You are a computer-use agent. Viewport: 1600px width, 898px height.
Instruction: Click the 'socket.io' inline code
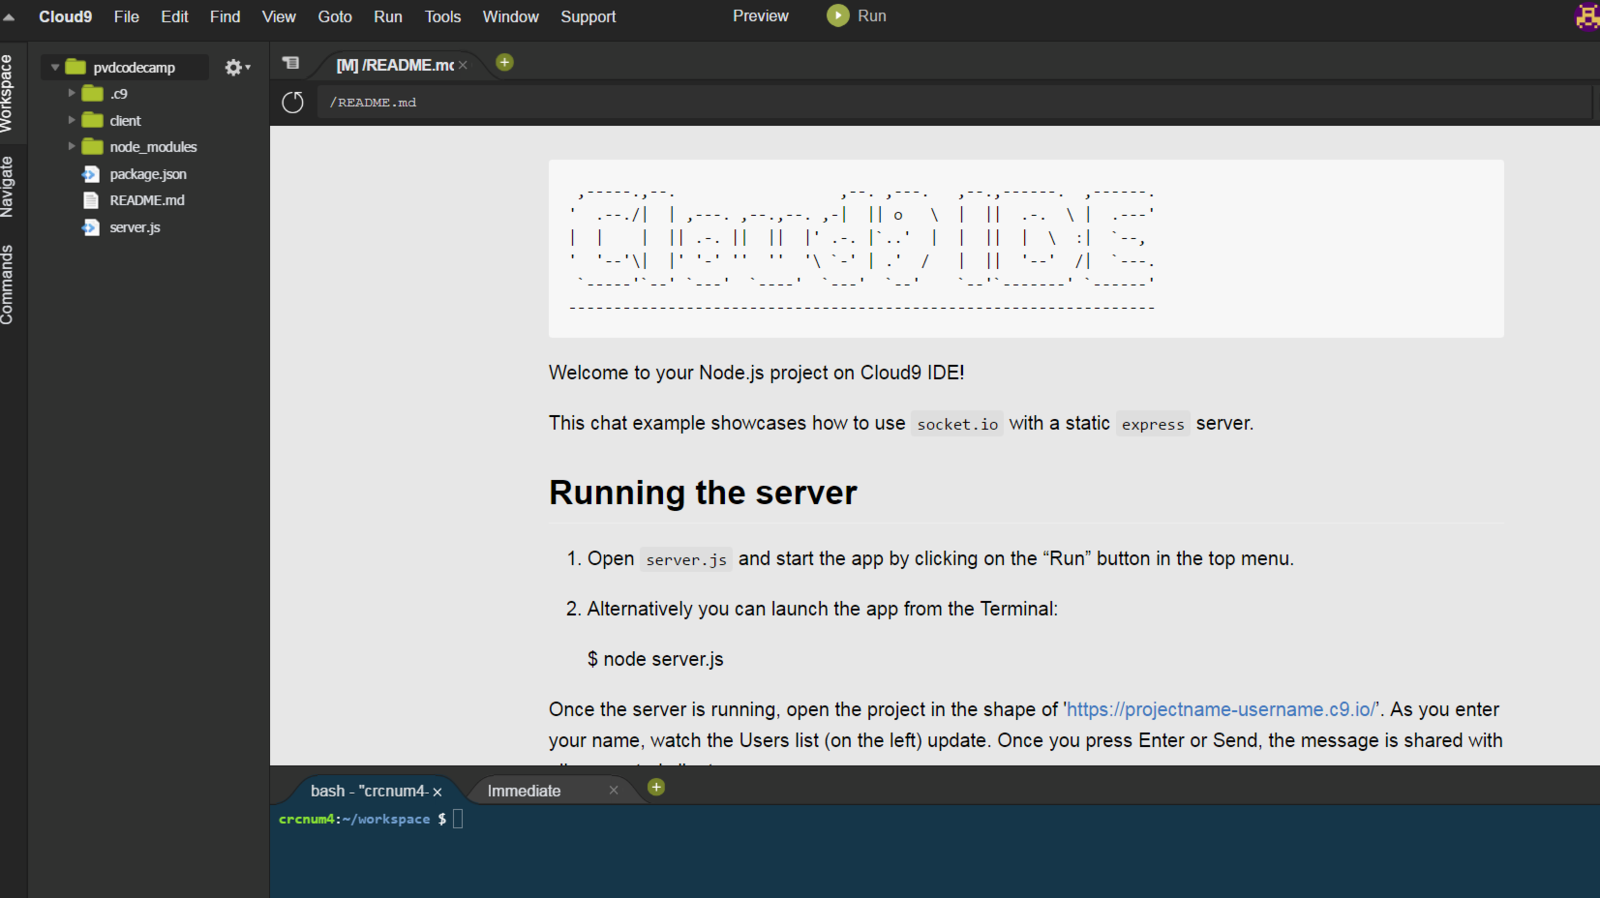(957, 424)
